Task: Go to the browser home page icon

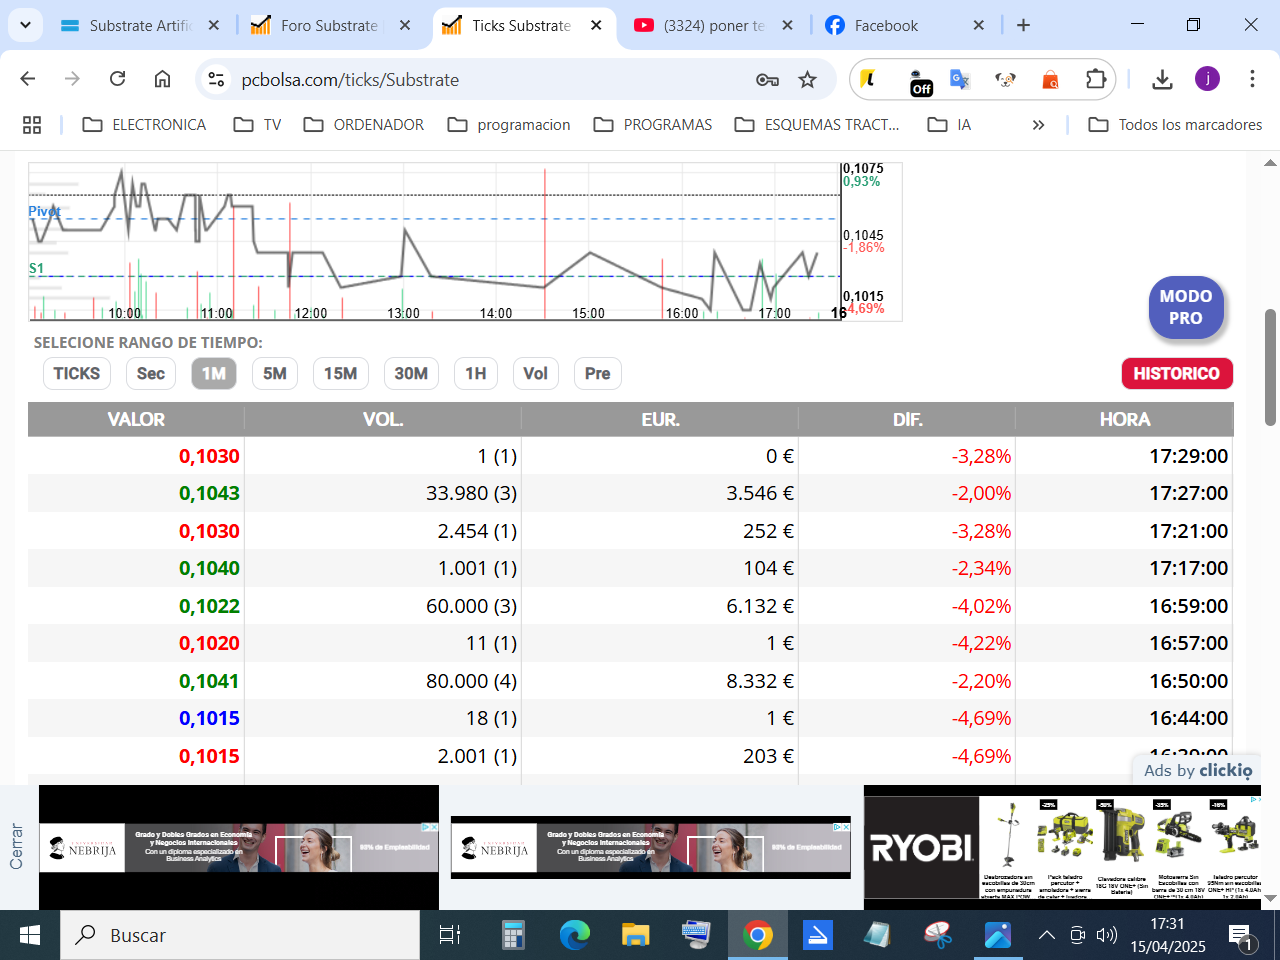Action: coord(162,79)
